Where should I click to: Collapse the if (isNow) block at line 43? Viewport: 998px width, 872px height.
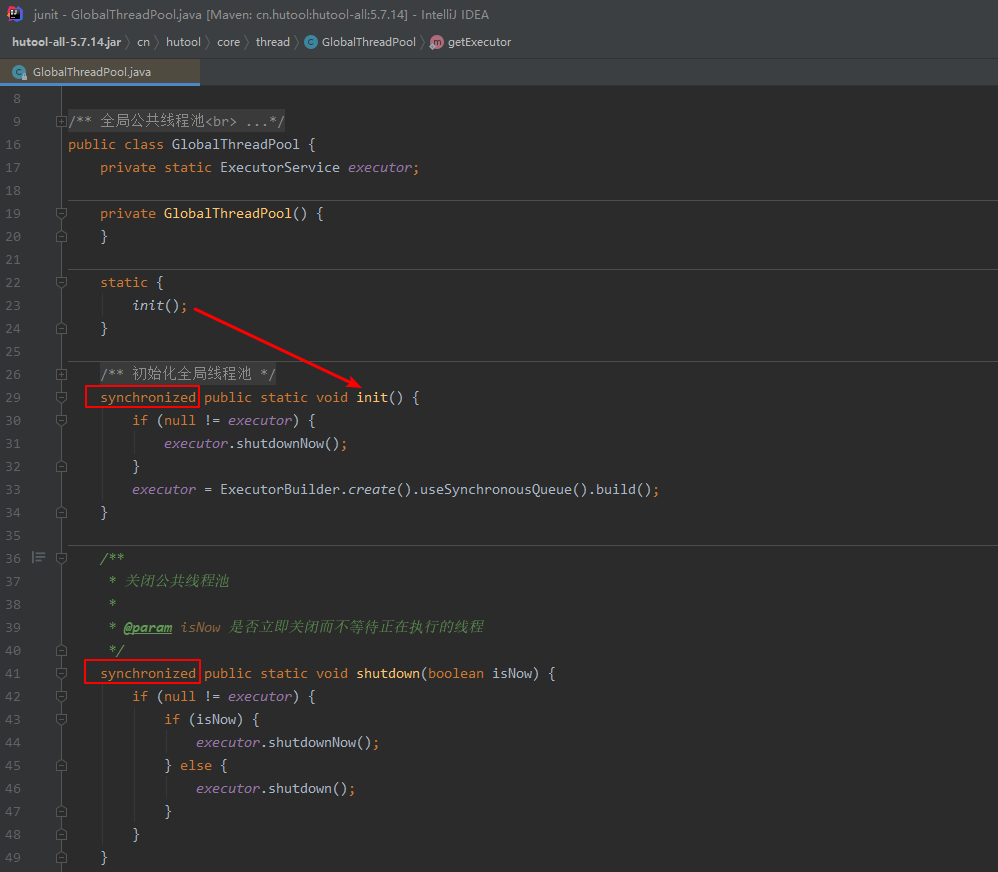point(61,719)
